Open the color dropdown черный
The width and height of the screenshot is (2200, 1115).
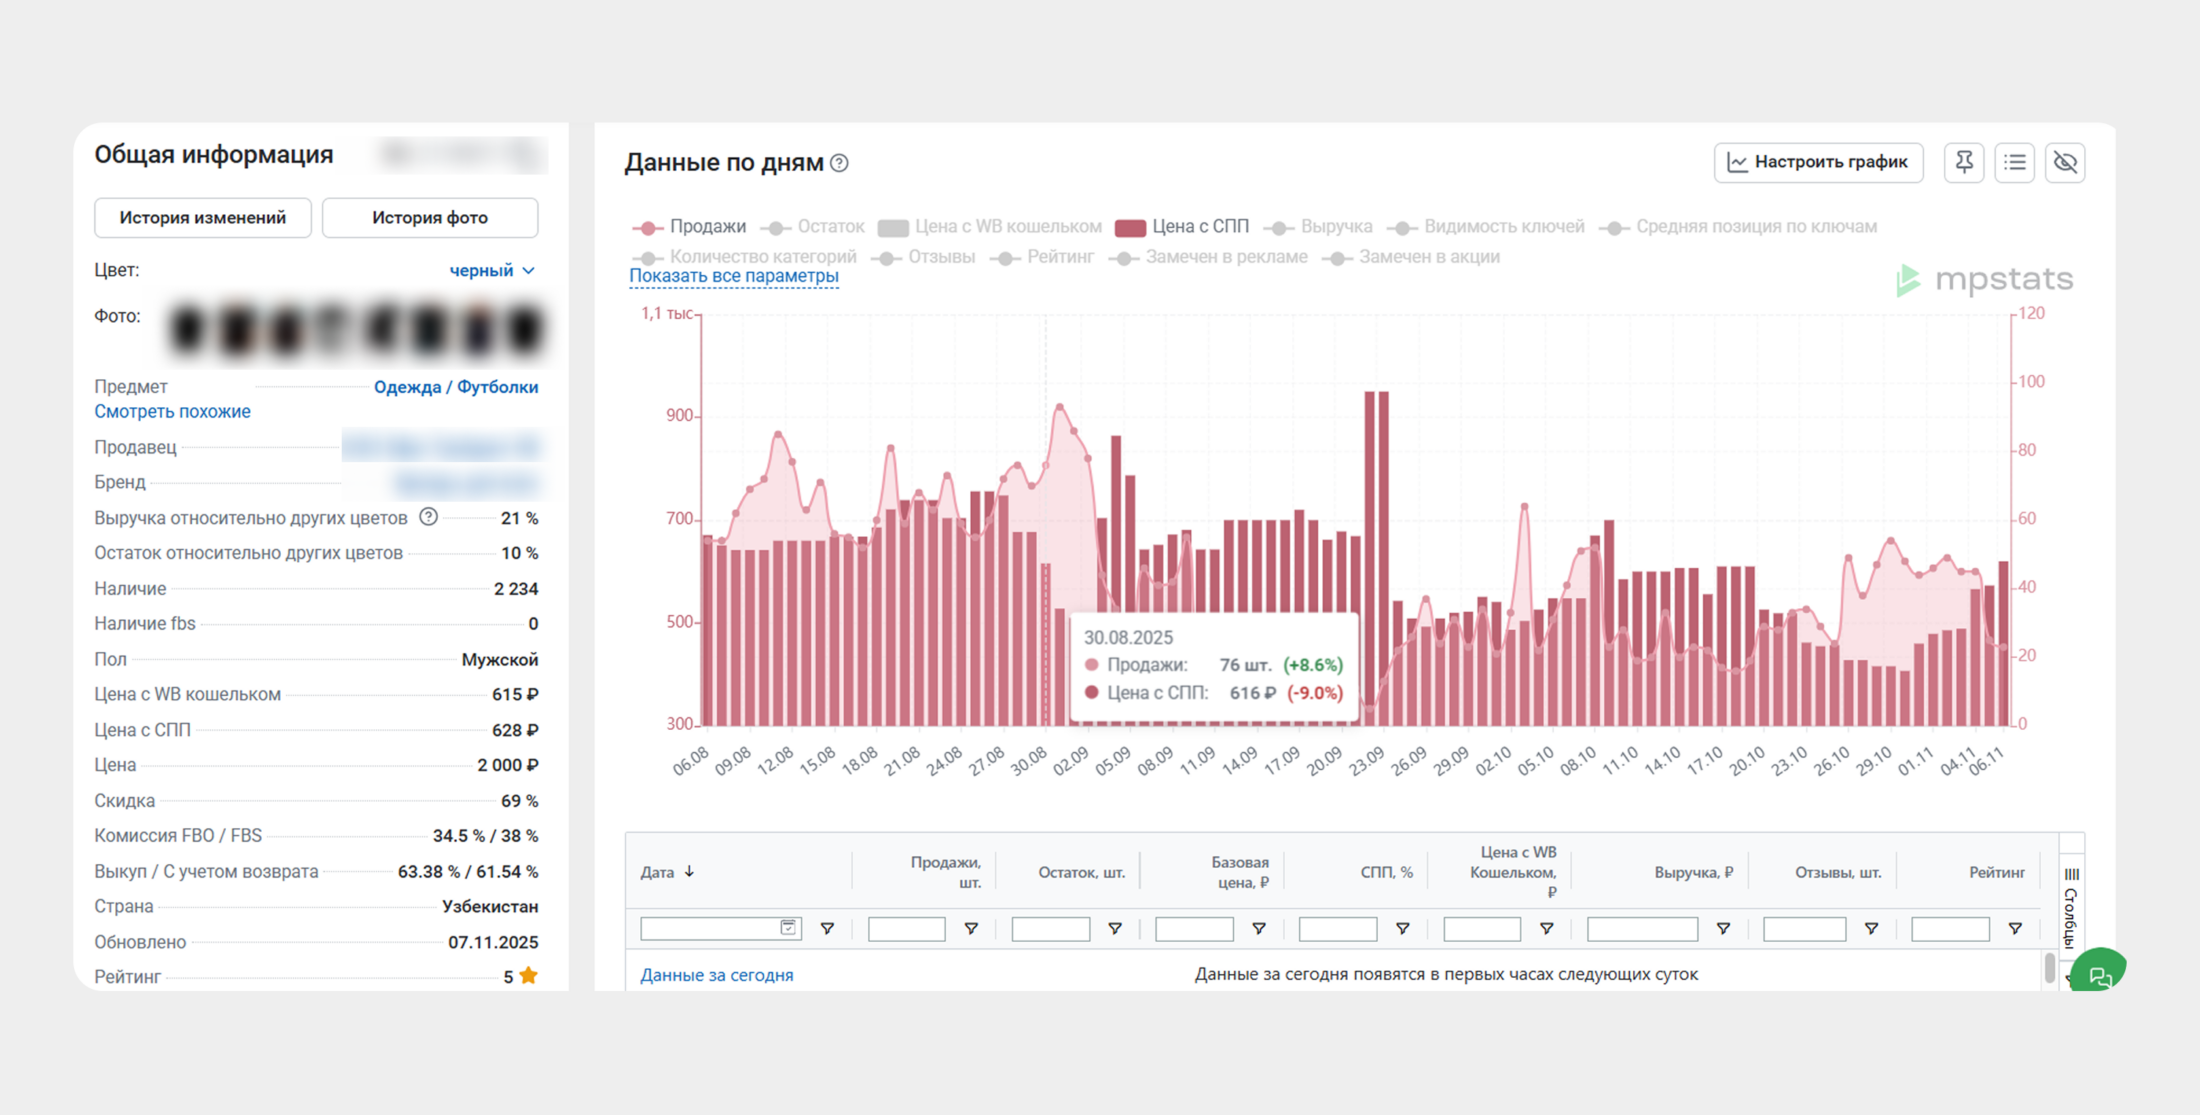pos(492,271)
